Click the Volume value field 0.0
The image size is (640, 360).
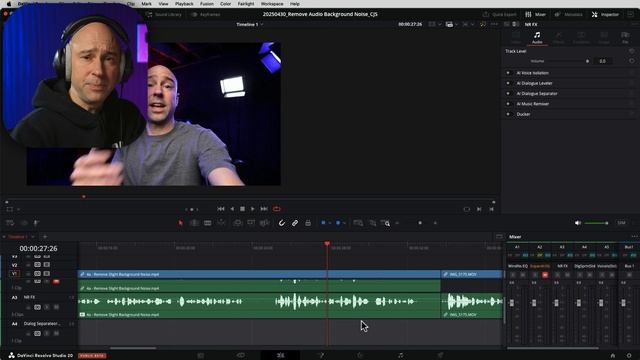pyautogui.click(x=603, y=61)
